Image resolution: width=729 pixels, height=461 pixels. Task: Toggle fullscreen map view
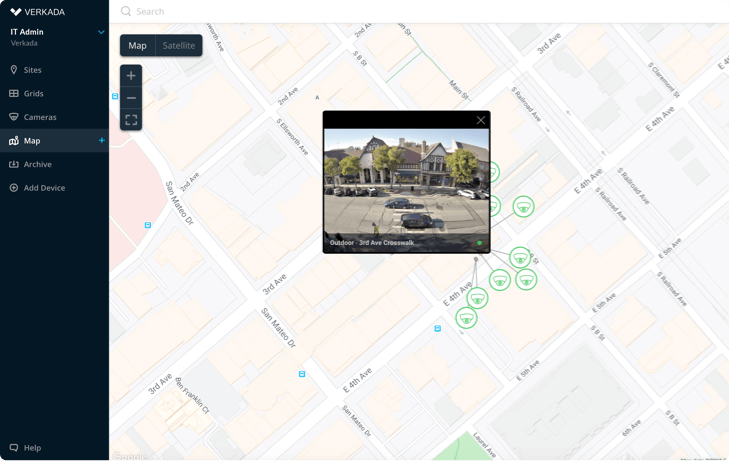click(x=131, y=120)
